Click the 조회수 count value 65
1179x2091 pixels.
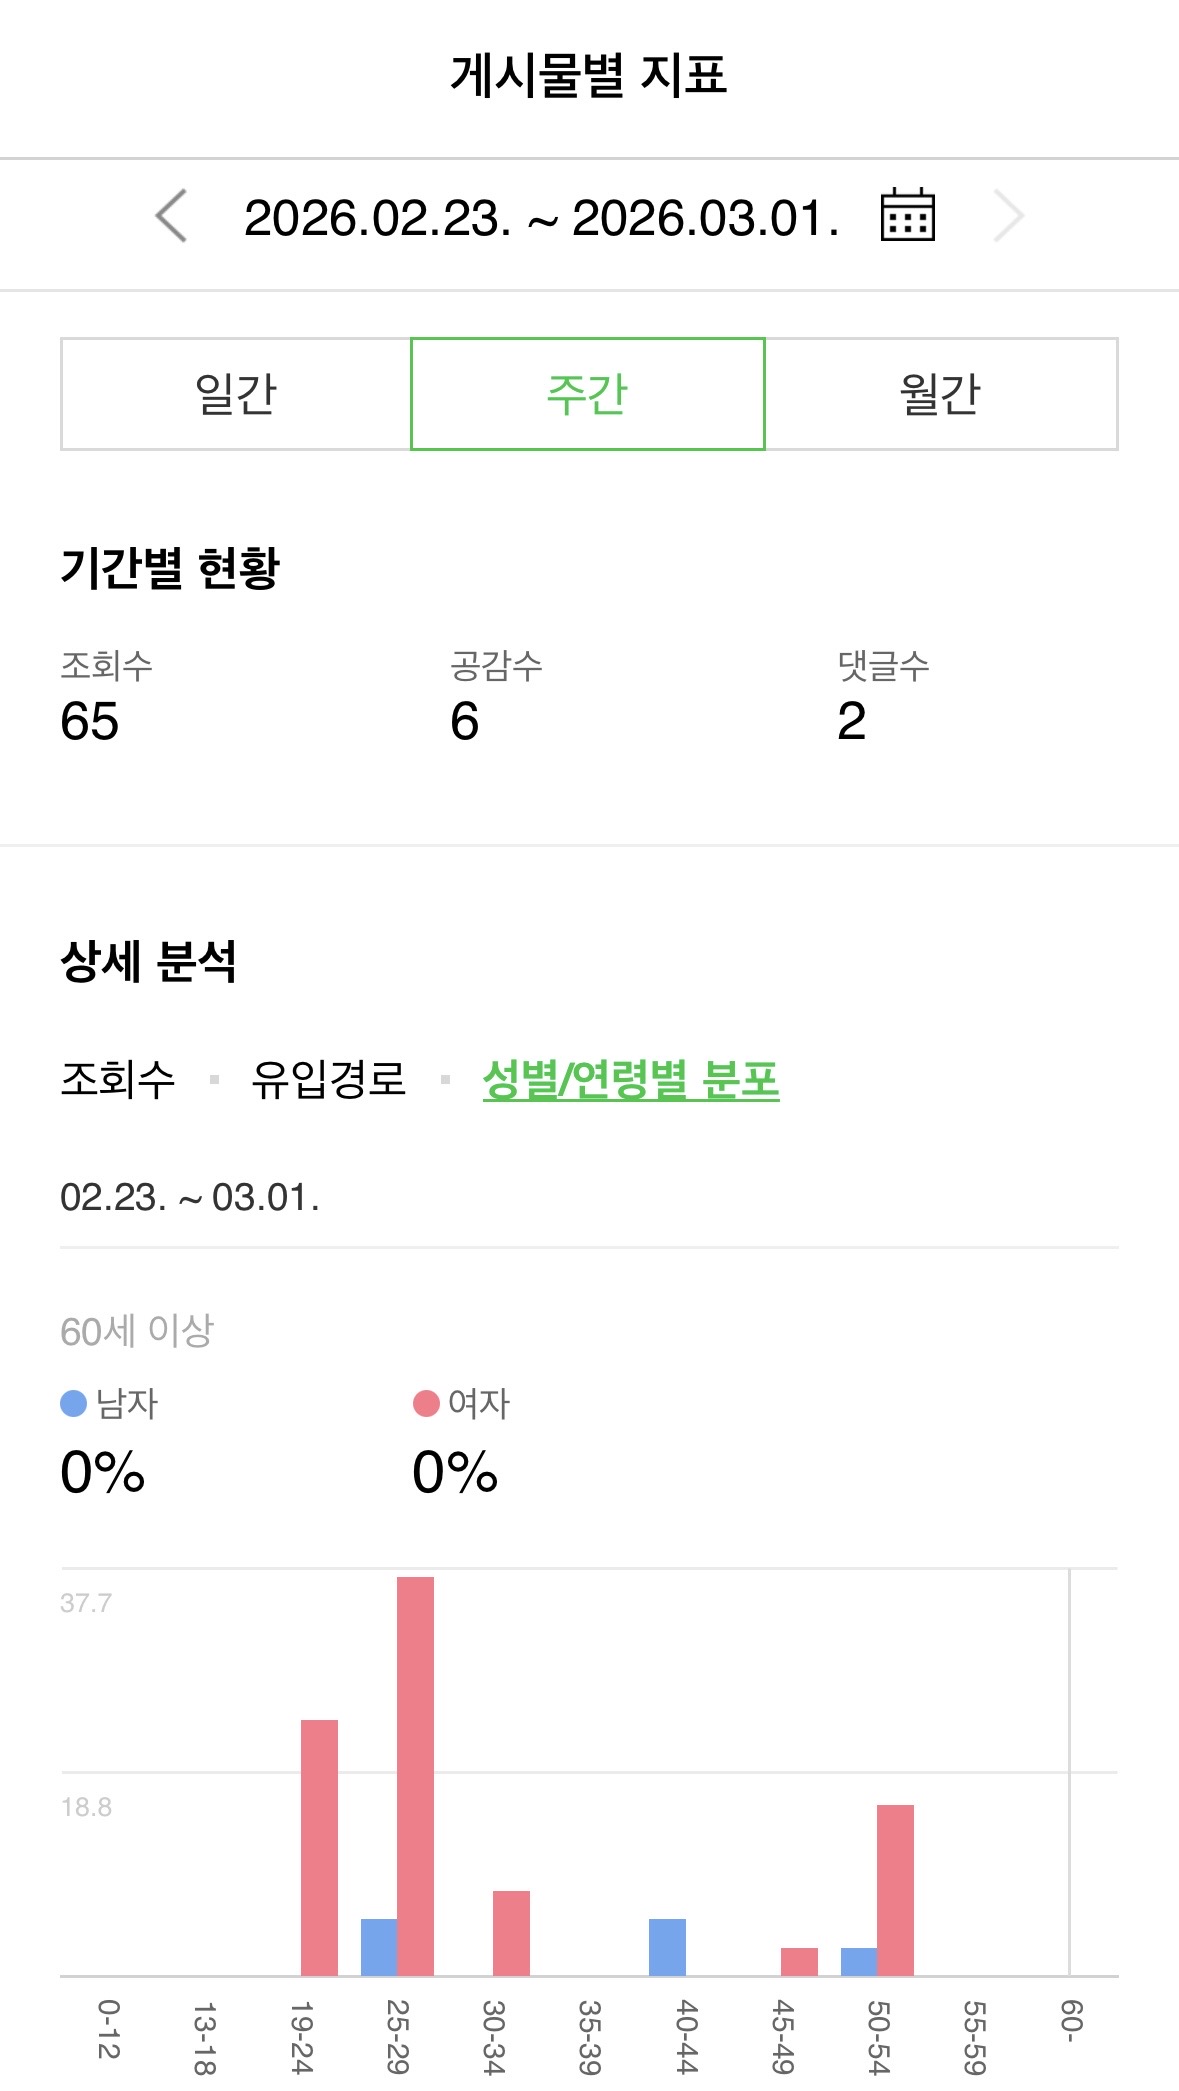90,721
